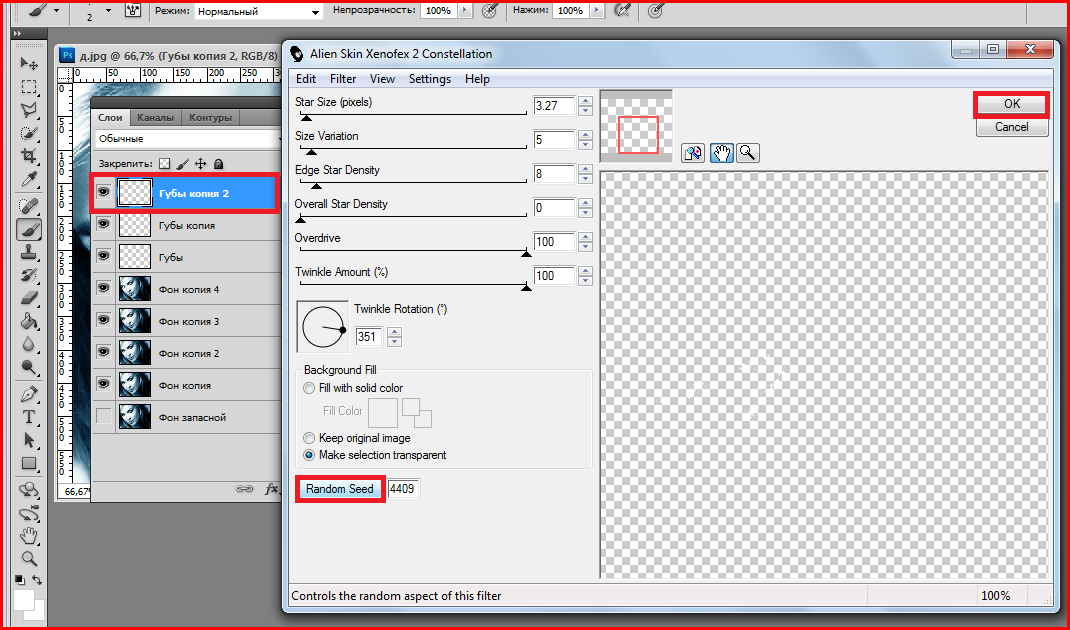Open the Edit menu in Constellation dialog
1070x630 pixels.
click(306, 78)
